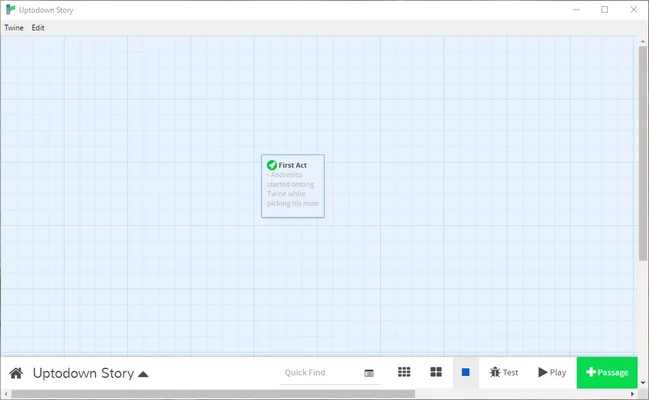This screenshot has width=649, height=400.
Task: Click the horizontal scrollbar thumb
Action: point(213,394)
